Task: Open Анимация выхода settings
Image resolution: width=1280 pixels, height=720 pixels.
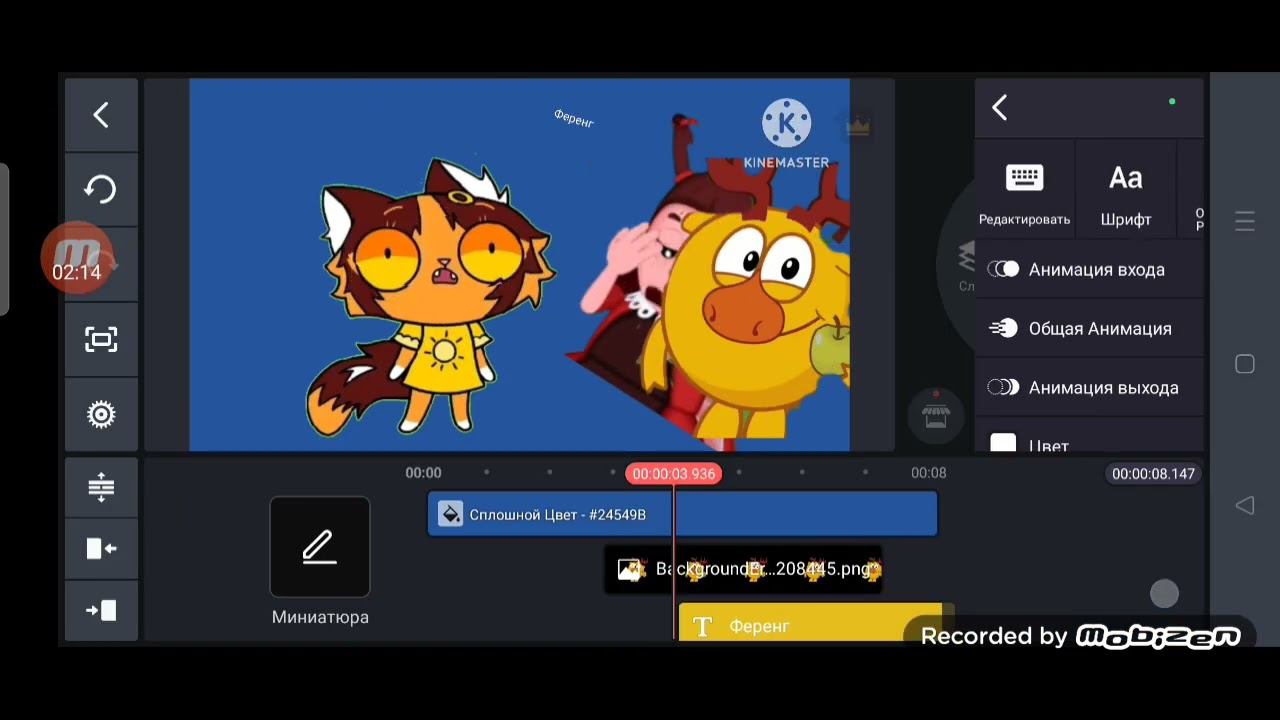Action: coord(1089,387)
